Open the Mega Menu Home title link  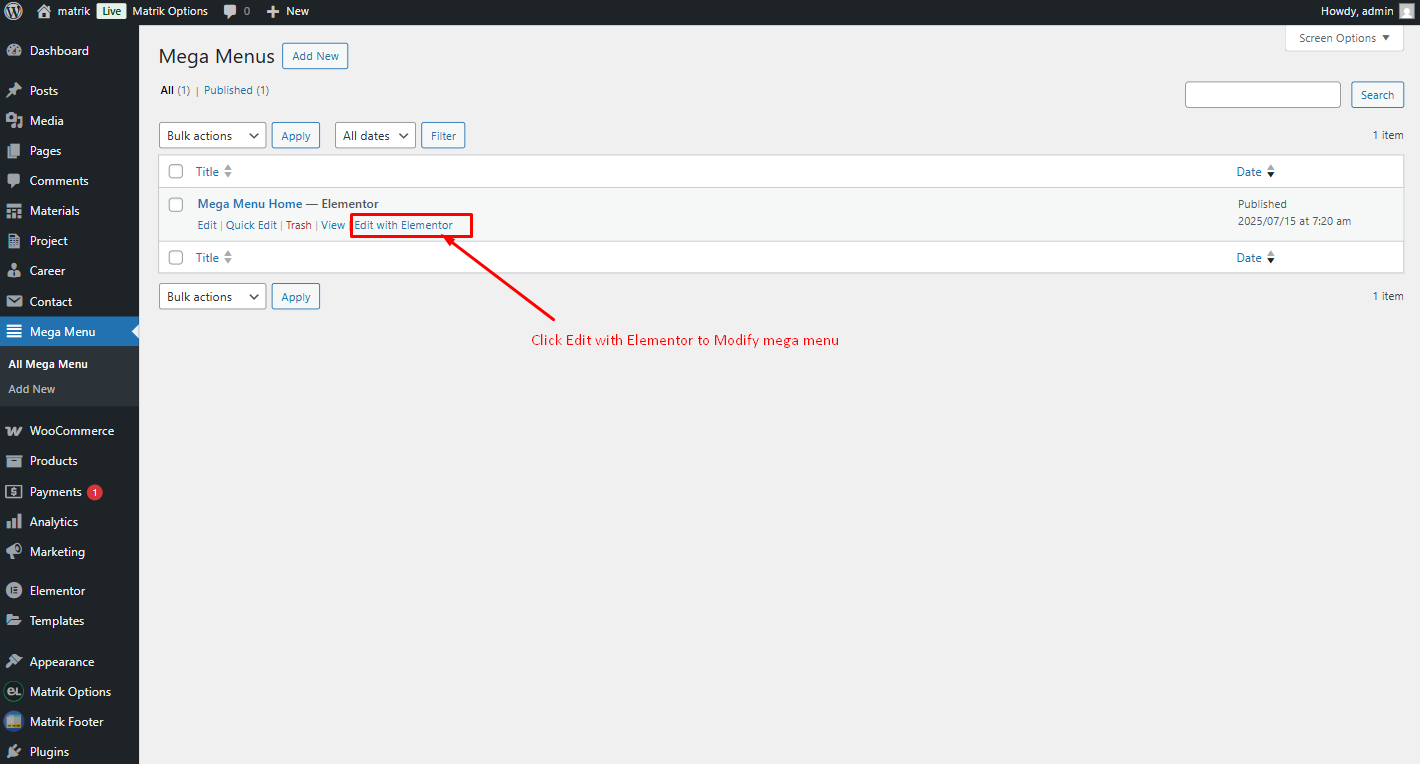pos(250,205)
